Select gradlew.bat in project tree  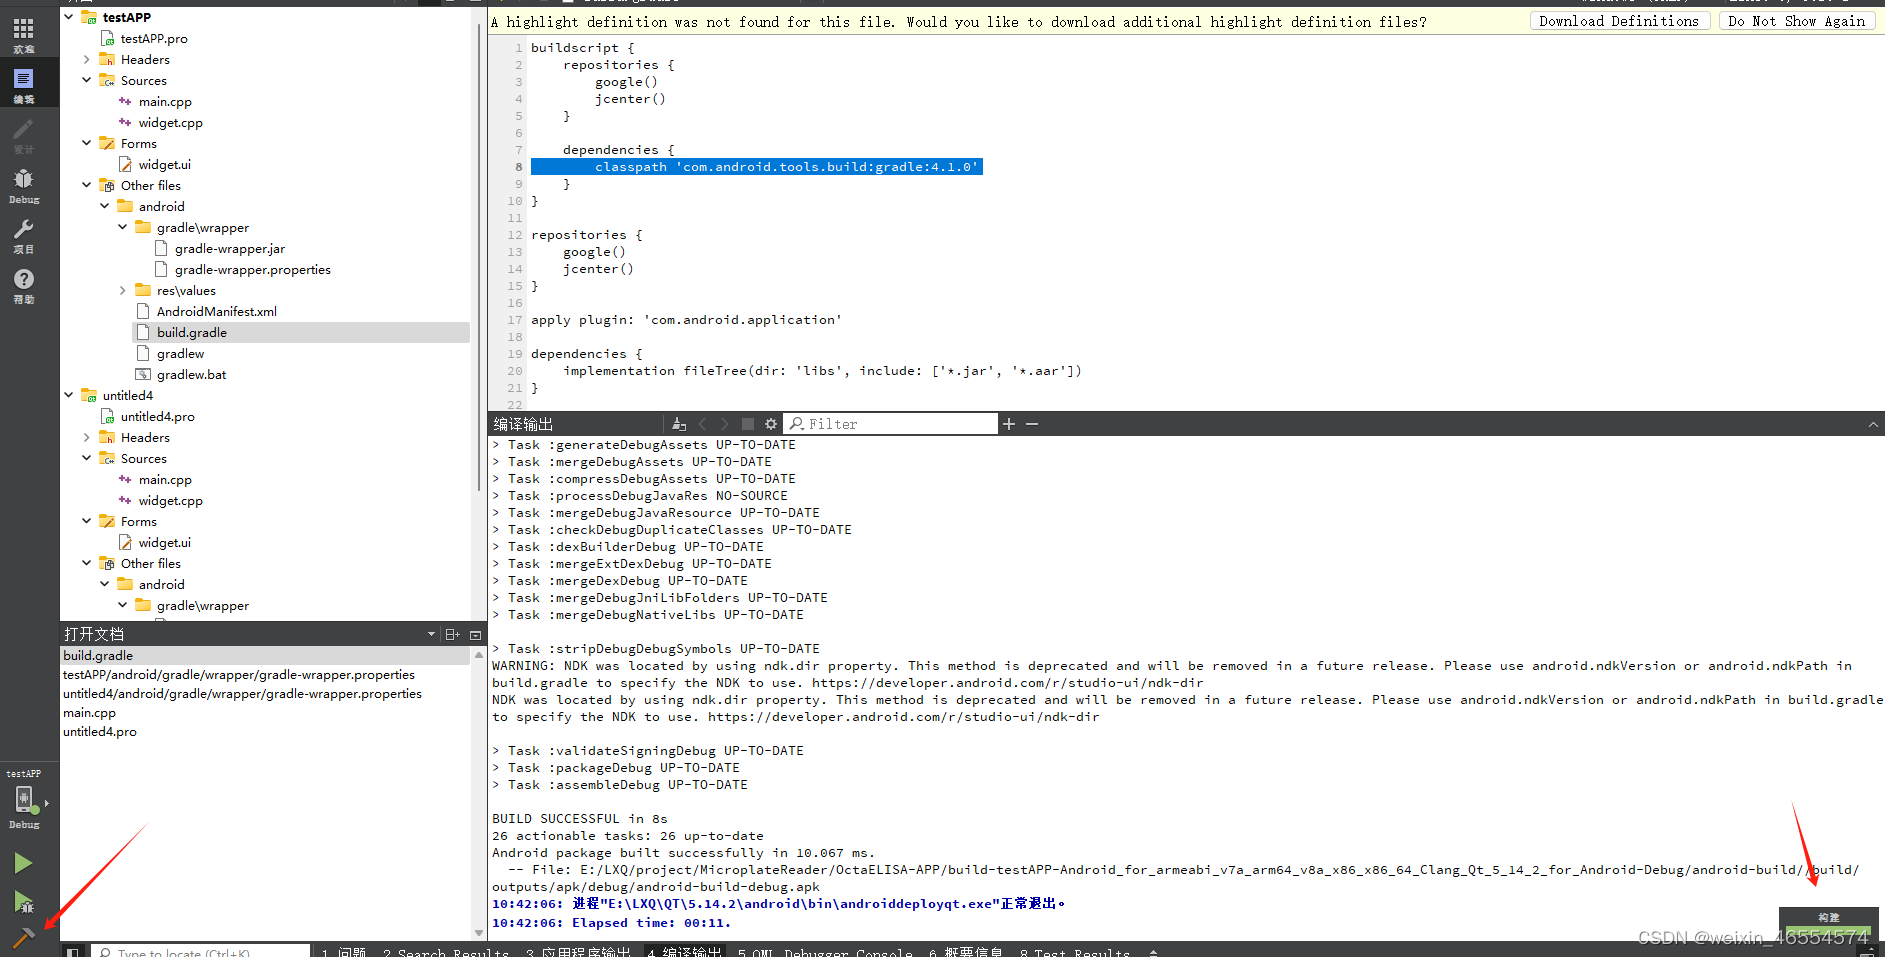(191, 374)
